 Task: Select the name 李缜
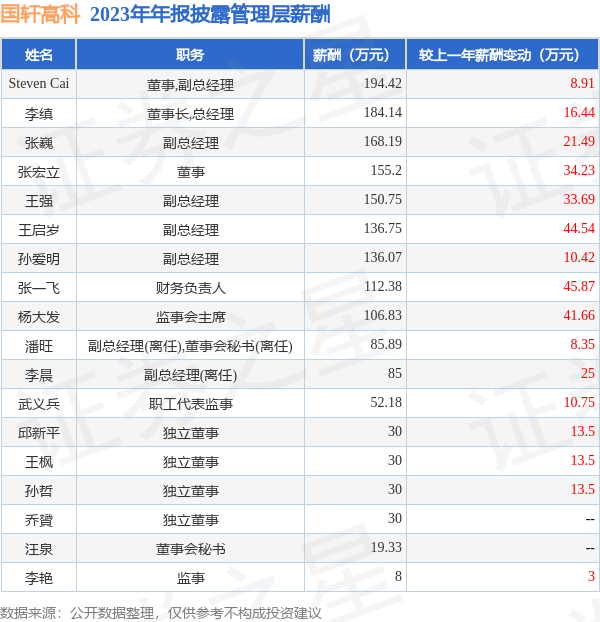tap(38, 114)
